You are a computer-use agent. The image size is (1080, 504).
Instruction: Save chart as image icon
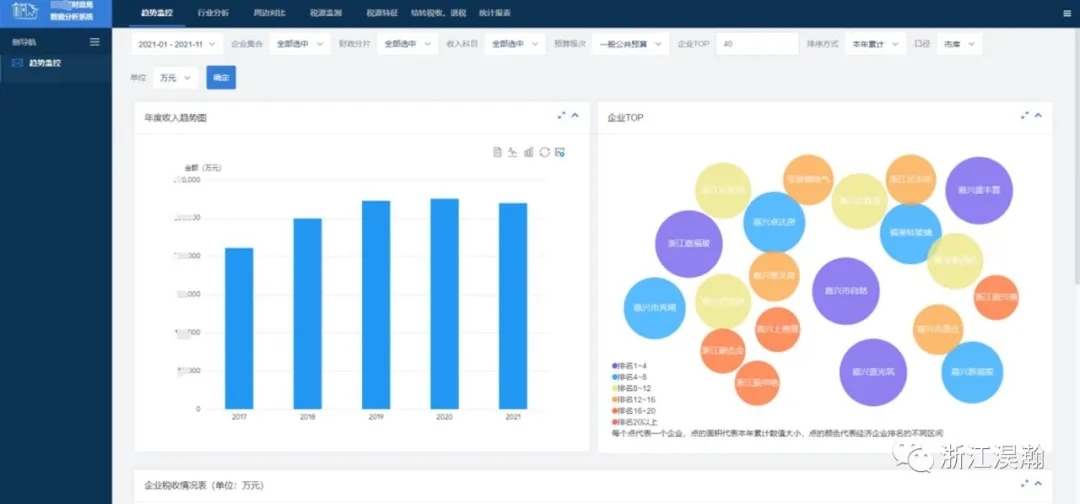[560, 152]
